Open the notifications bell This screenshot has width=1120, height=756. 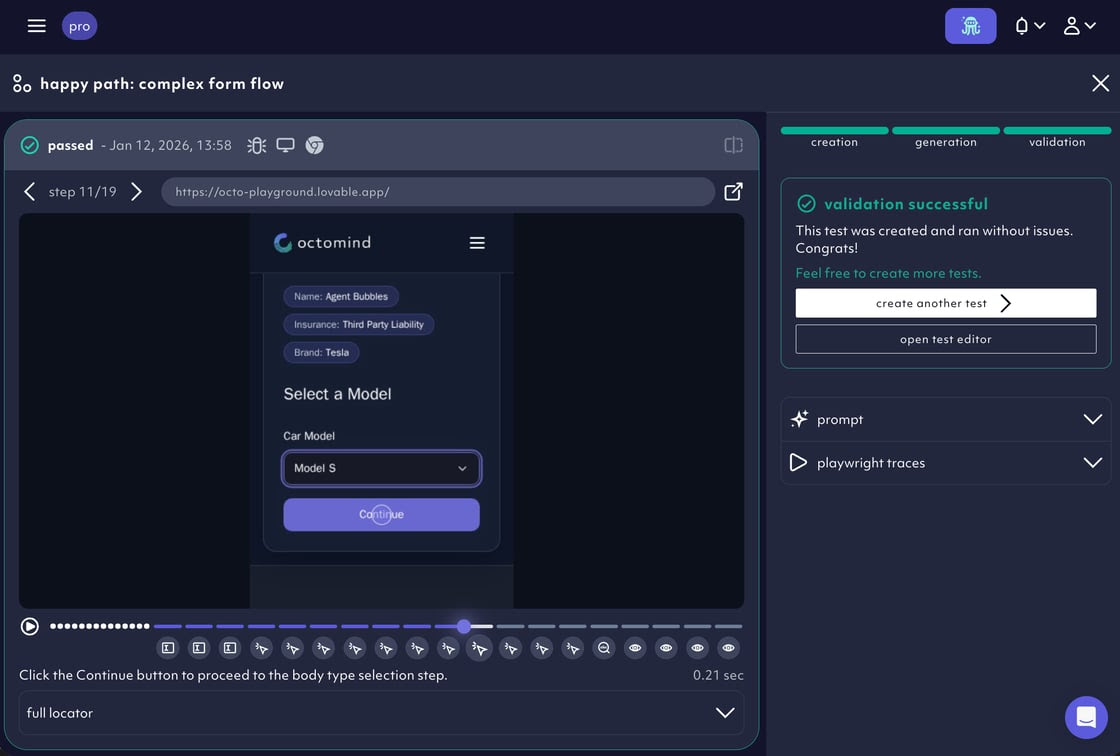point(1021,26)
